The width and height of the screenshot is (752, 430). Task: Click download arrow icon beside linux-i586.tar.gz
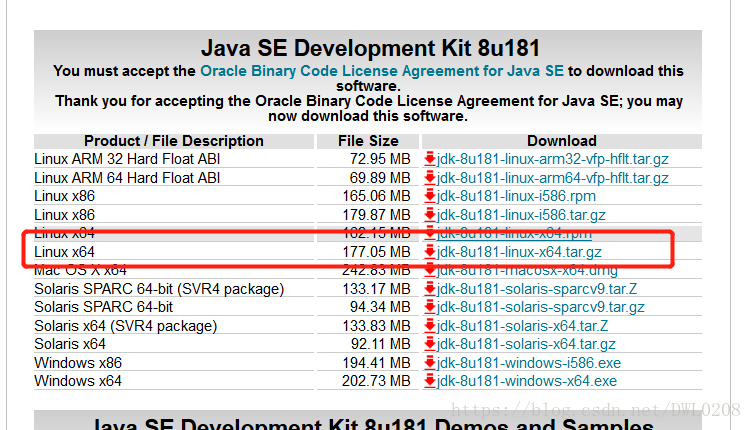(430, 214)
